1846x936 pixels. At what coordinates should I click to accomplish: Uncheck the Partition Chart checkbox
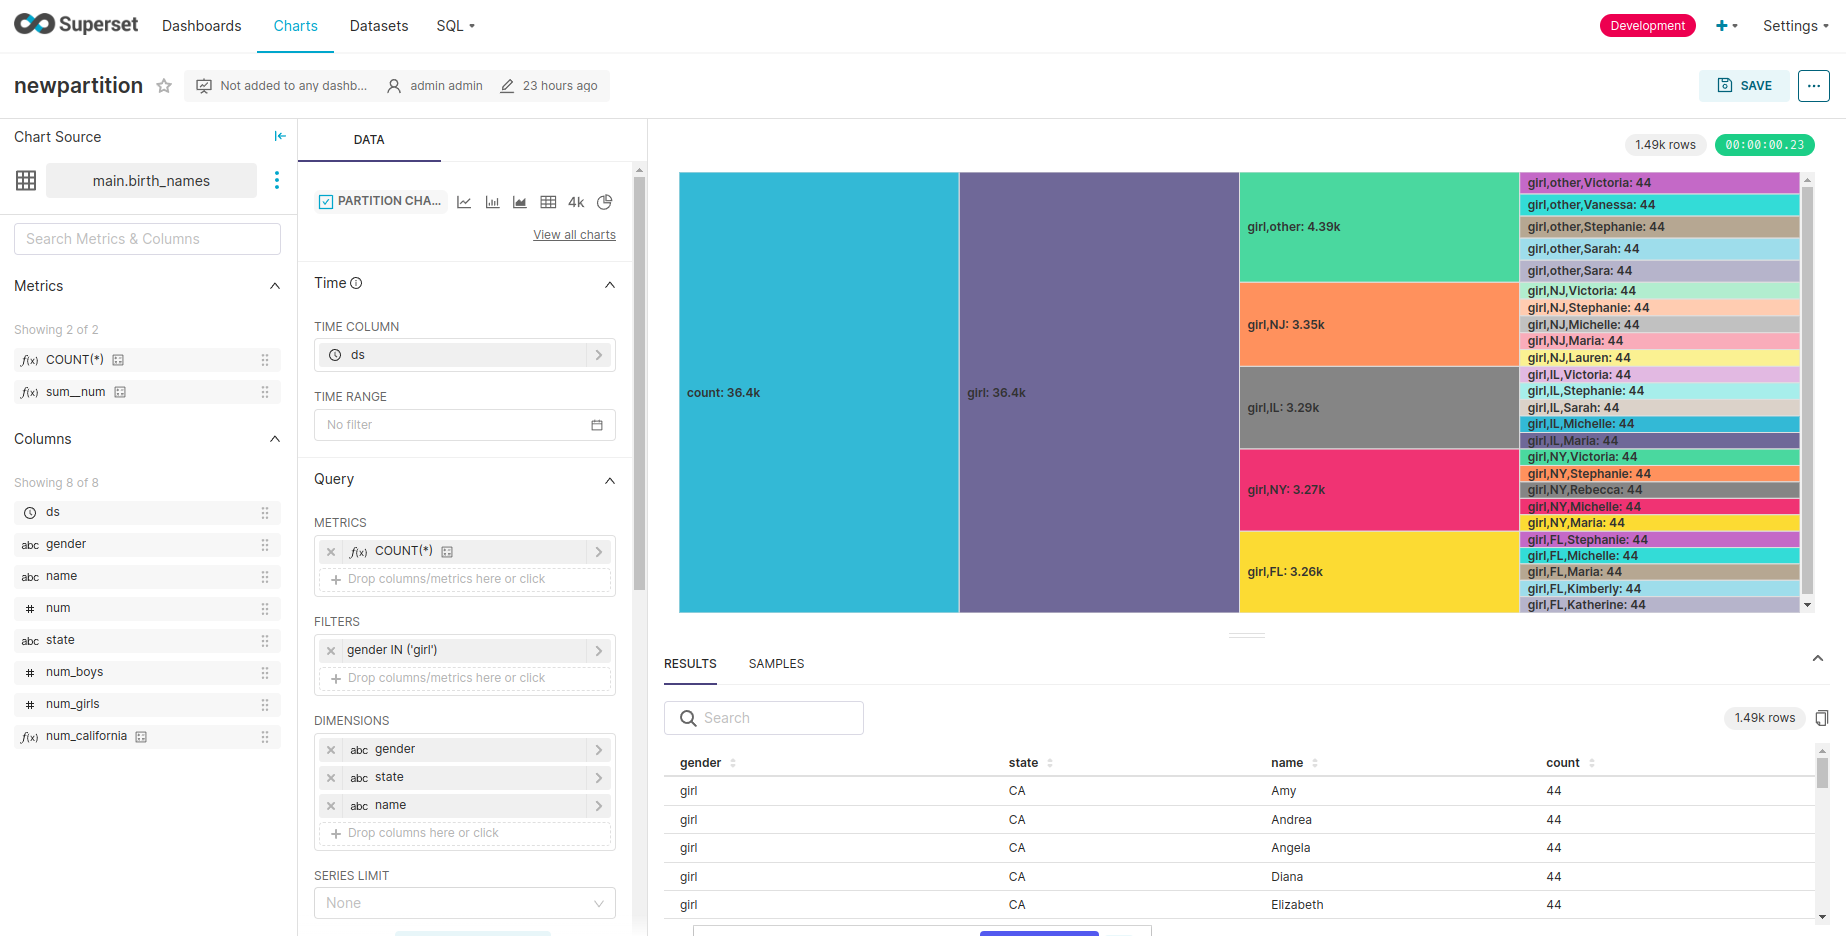[325, 201]
